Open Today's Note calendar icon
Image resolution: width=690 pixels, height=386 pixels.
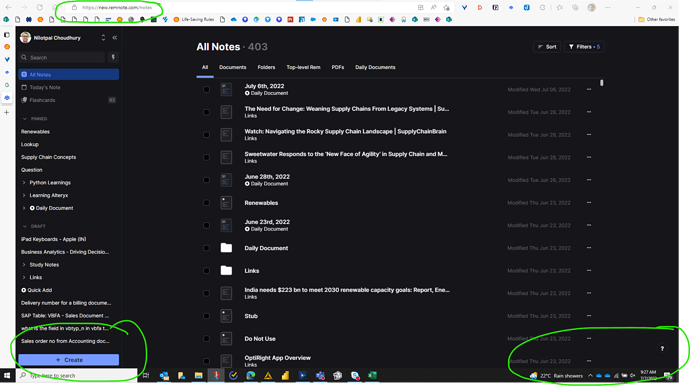24,87
